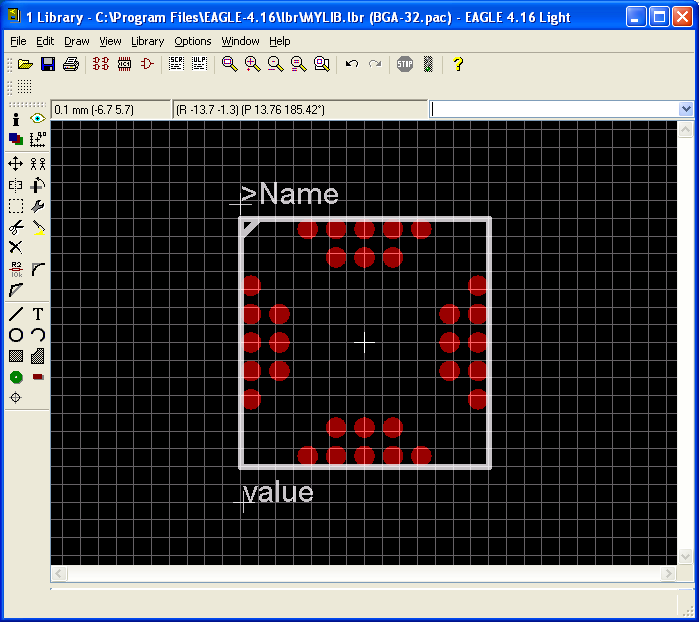Expand the command line history dropdown
The image size is (699, 622).
point(686,109)
